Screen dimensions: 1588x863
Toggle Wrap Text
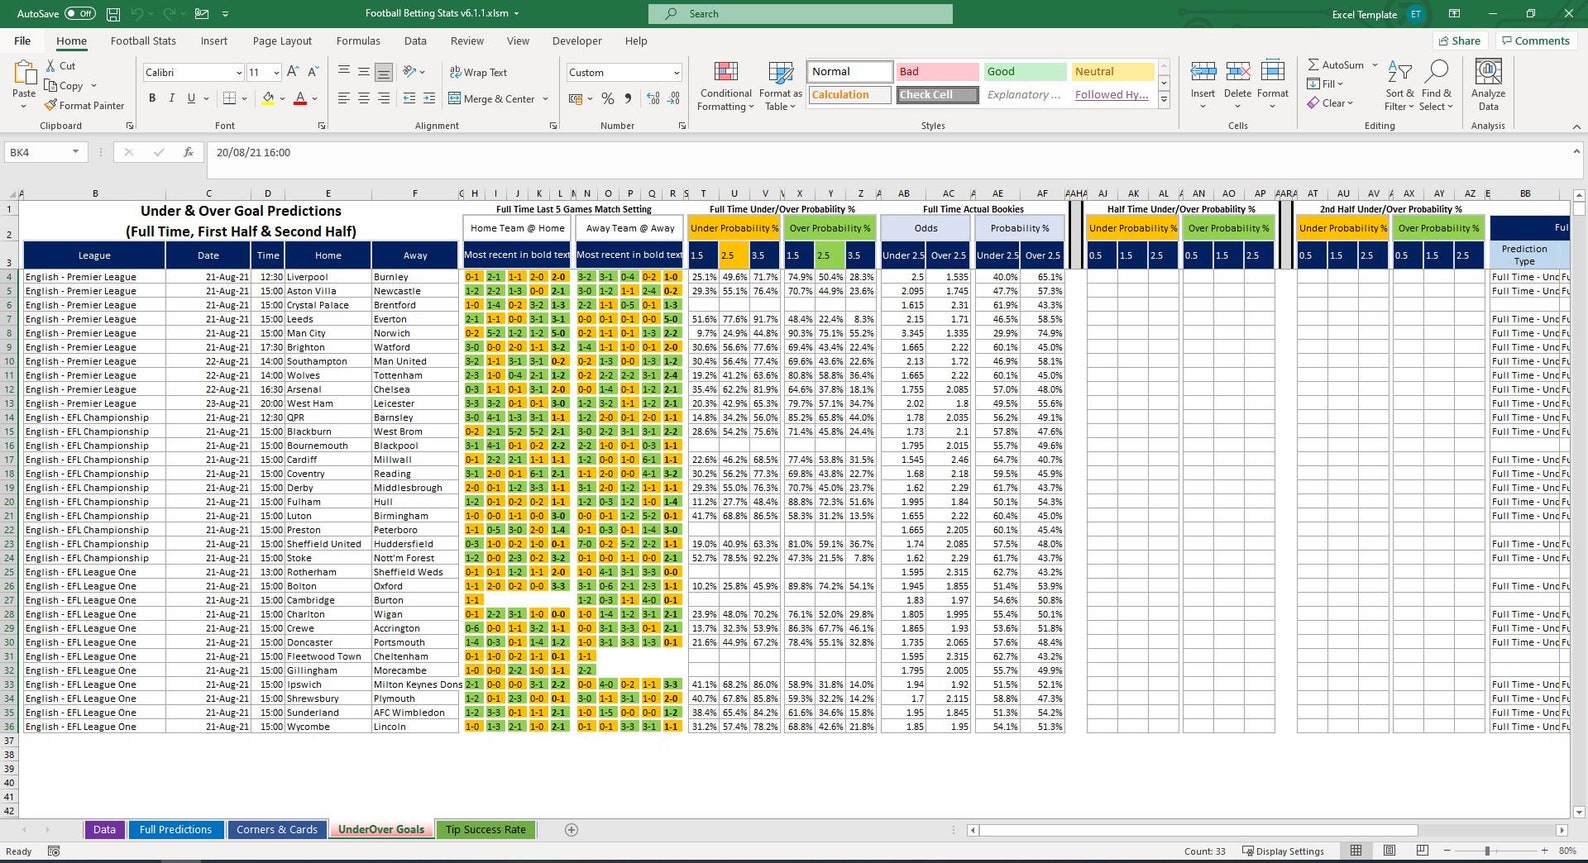pos(478,72)
